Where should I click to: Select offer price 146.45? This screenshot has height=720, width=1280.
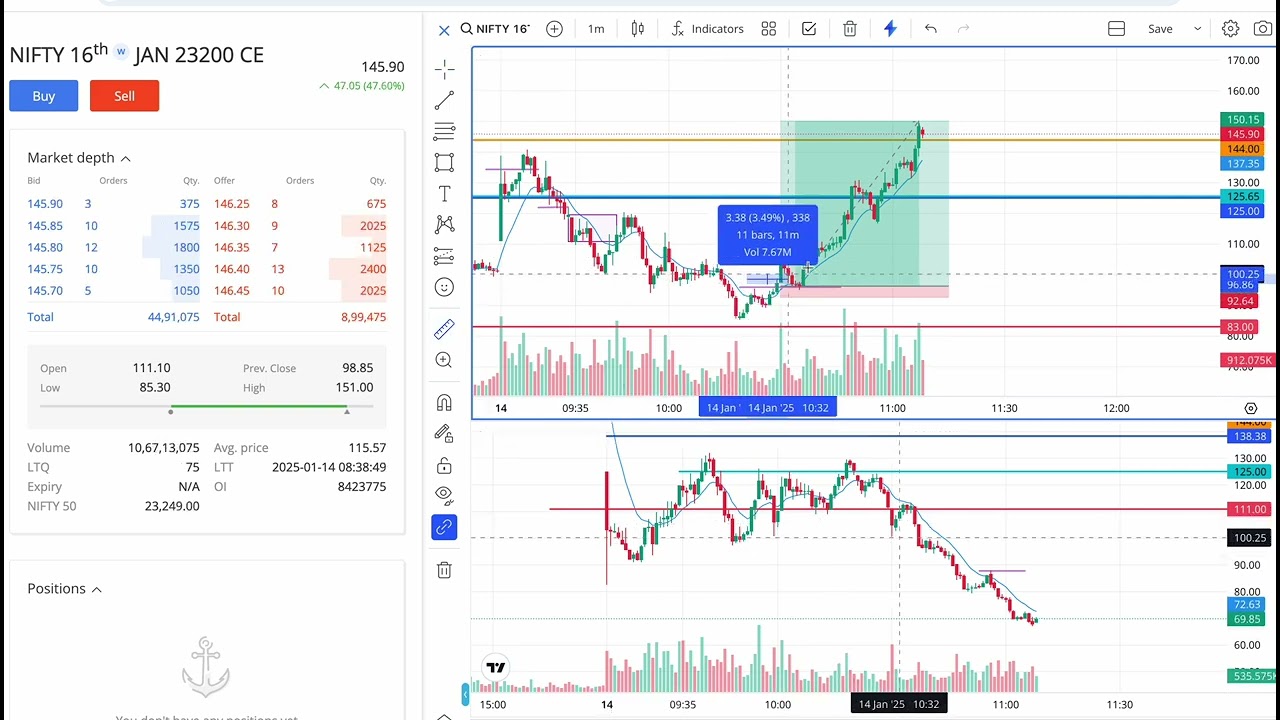[232, 291]
